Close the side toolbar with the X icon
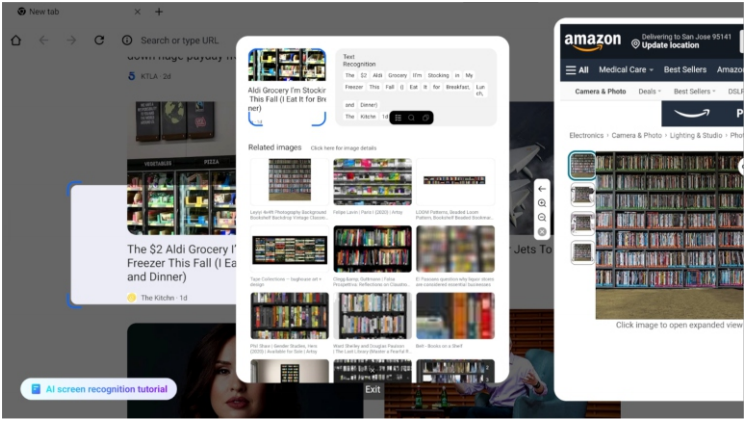Viewport: 746px width, 421px height. click(x=542, y=232)
